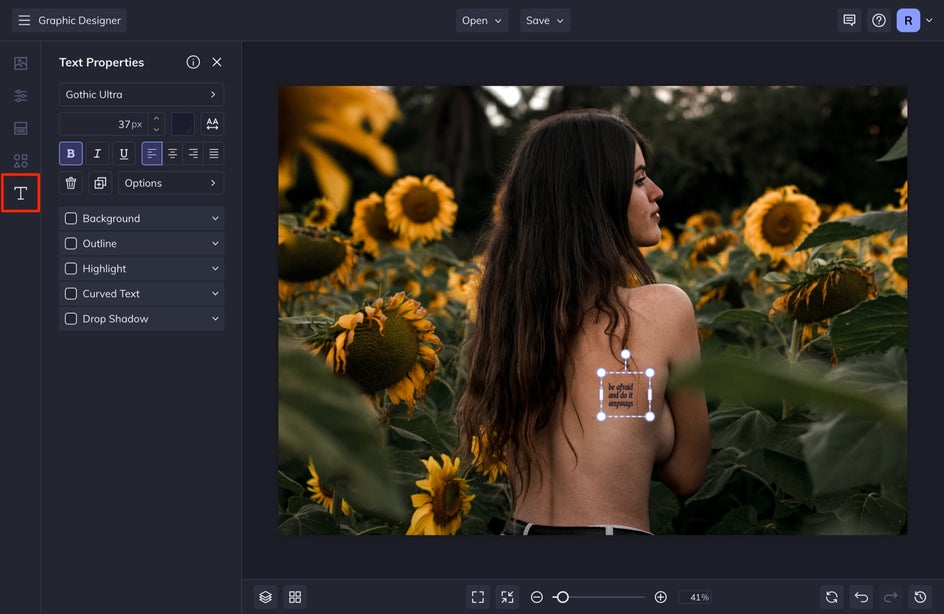Open the Open menu
Image resolution: width=944 pixels, height=614 pixels.
[482, 20]
